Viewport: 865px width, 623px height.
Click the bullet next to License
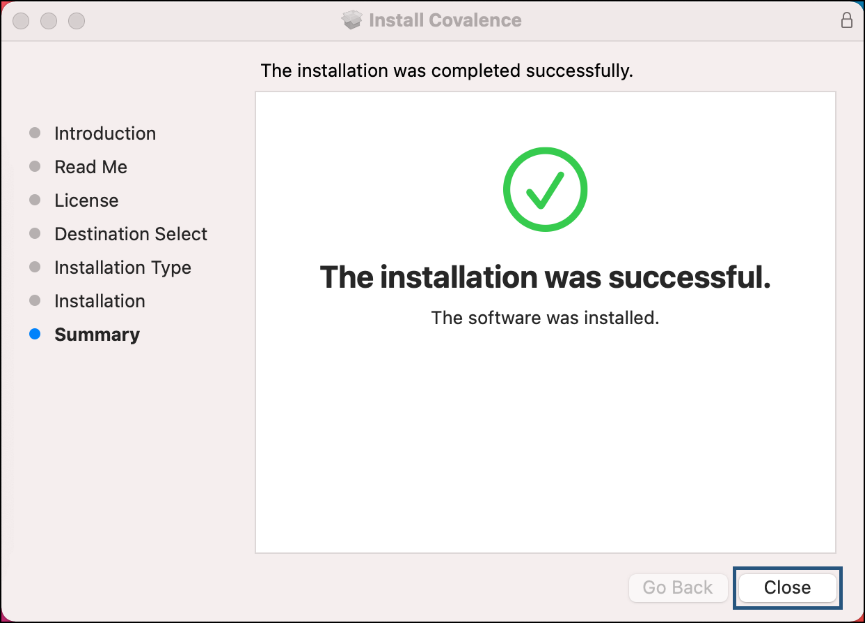(x=36, y=200)
